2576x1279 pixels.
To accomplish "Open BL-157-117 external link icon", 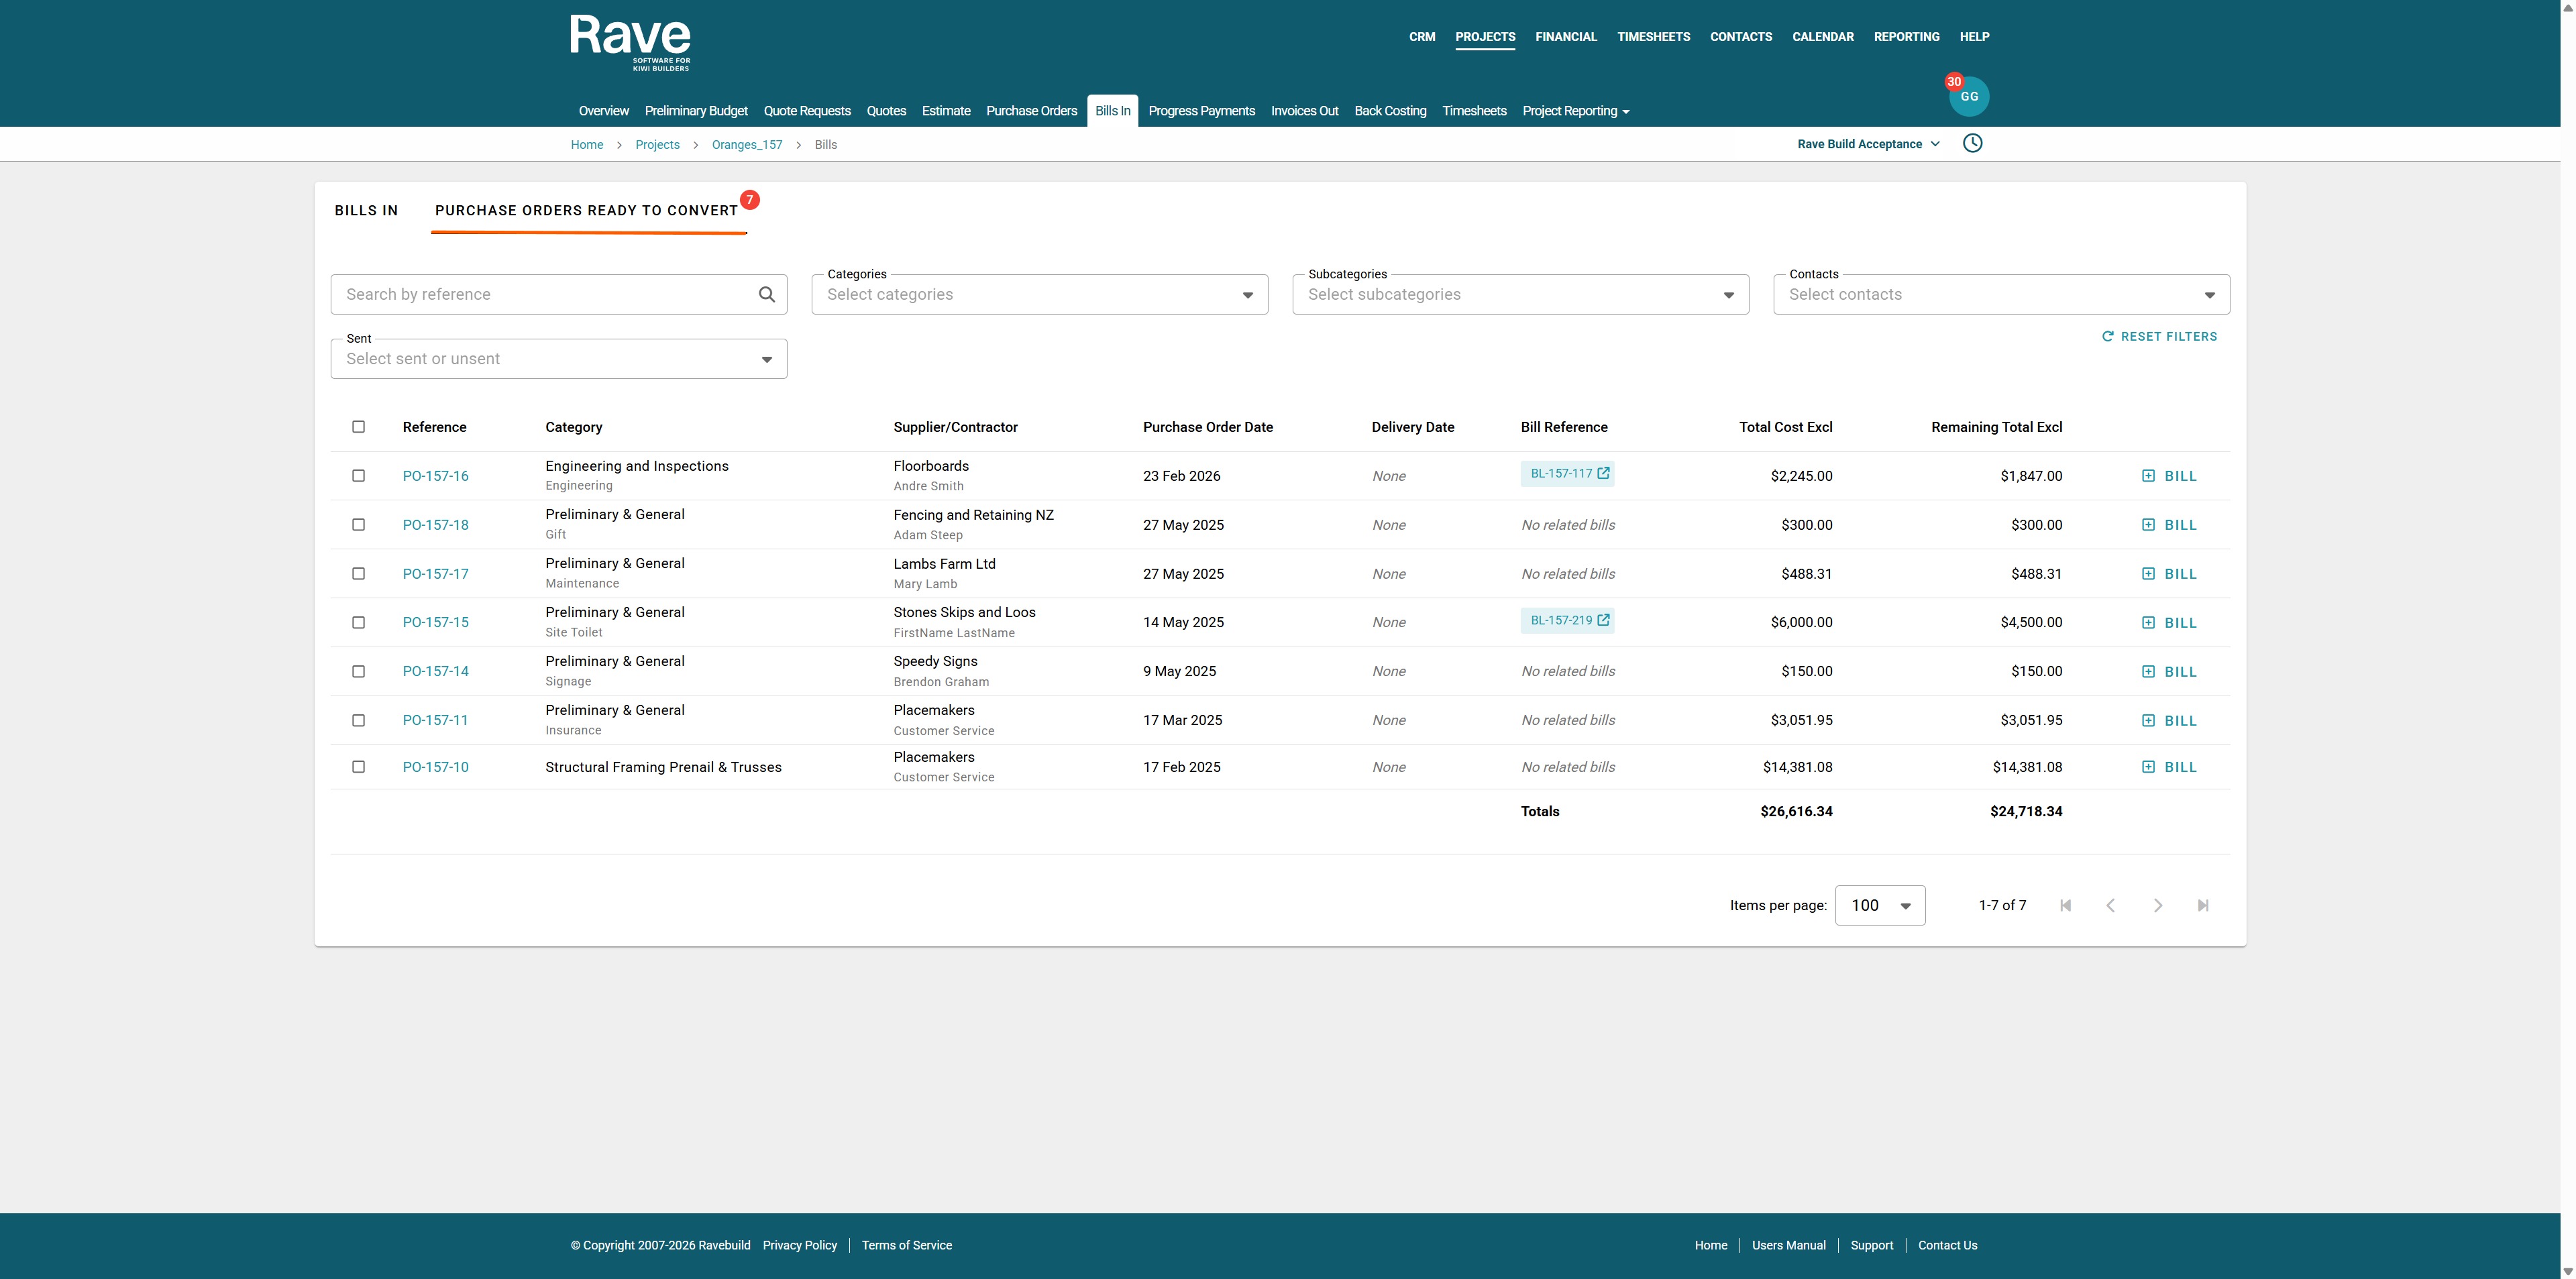I will 1603,473.
